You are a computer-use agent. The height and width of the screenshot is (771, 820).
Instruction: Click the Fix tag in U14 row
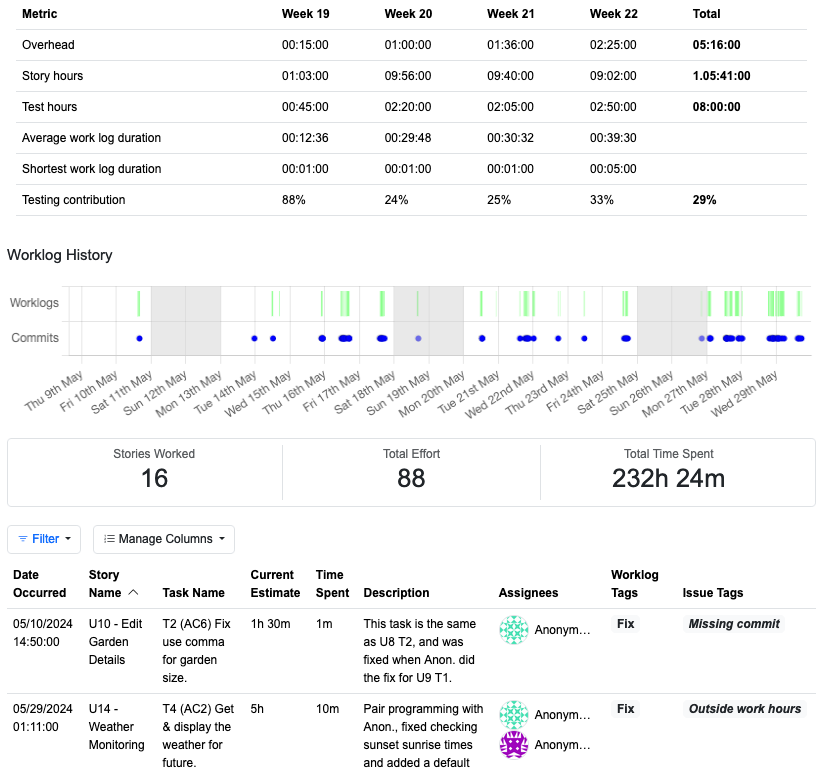click(625, 709)
